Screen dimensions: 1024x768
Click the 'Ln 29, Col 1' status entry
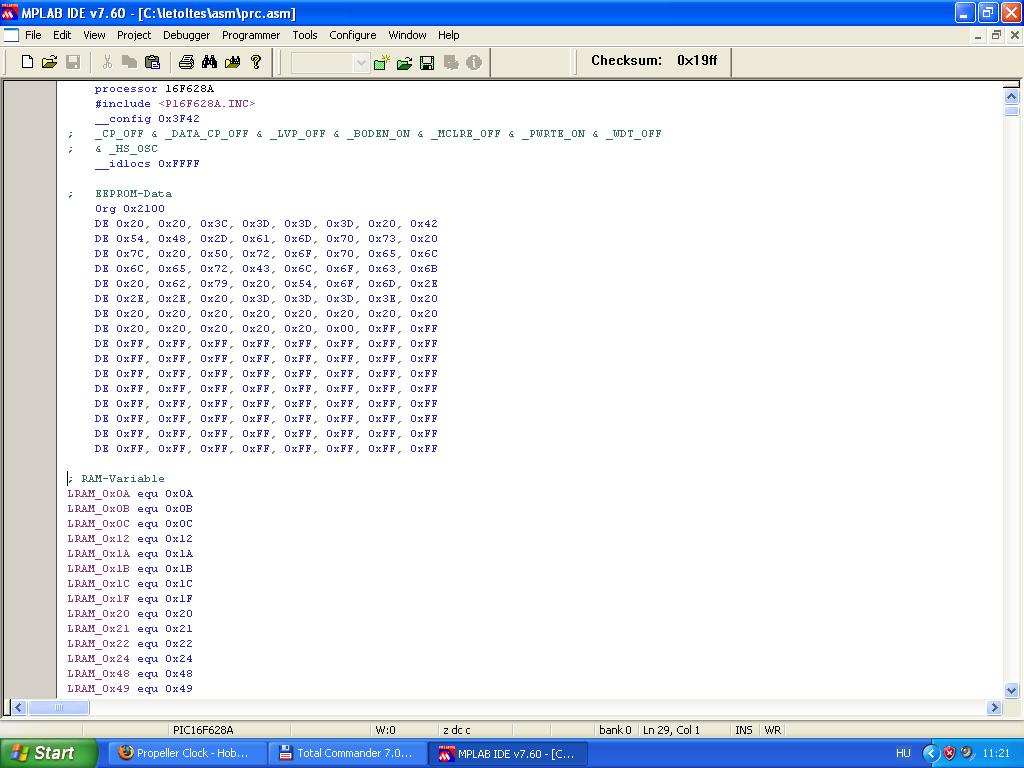tap(671, 730)
